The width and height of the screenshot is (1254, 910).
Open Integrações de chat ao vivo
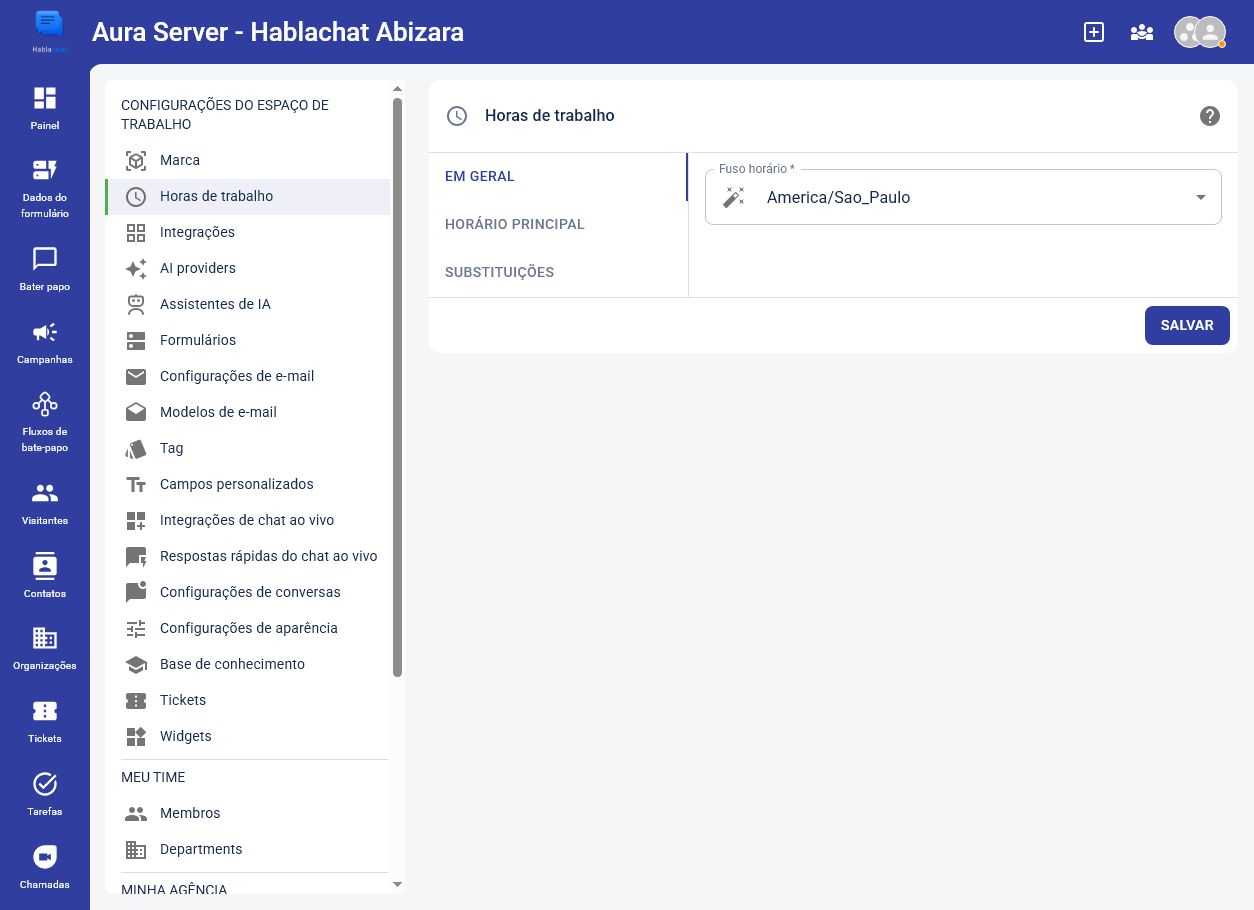coord(247,520)
